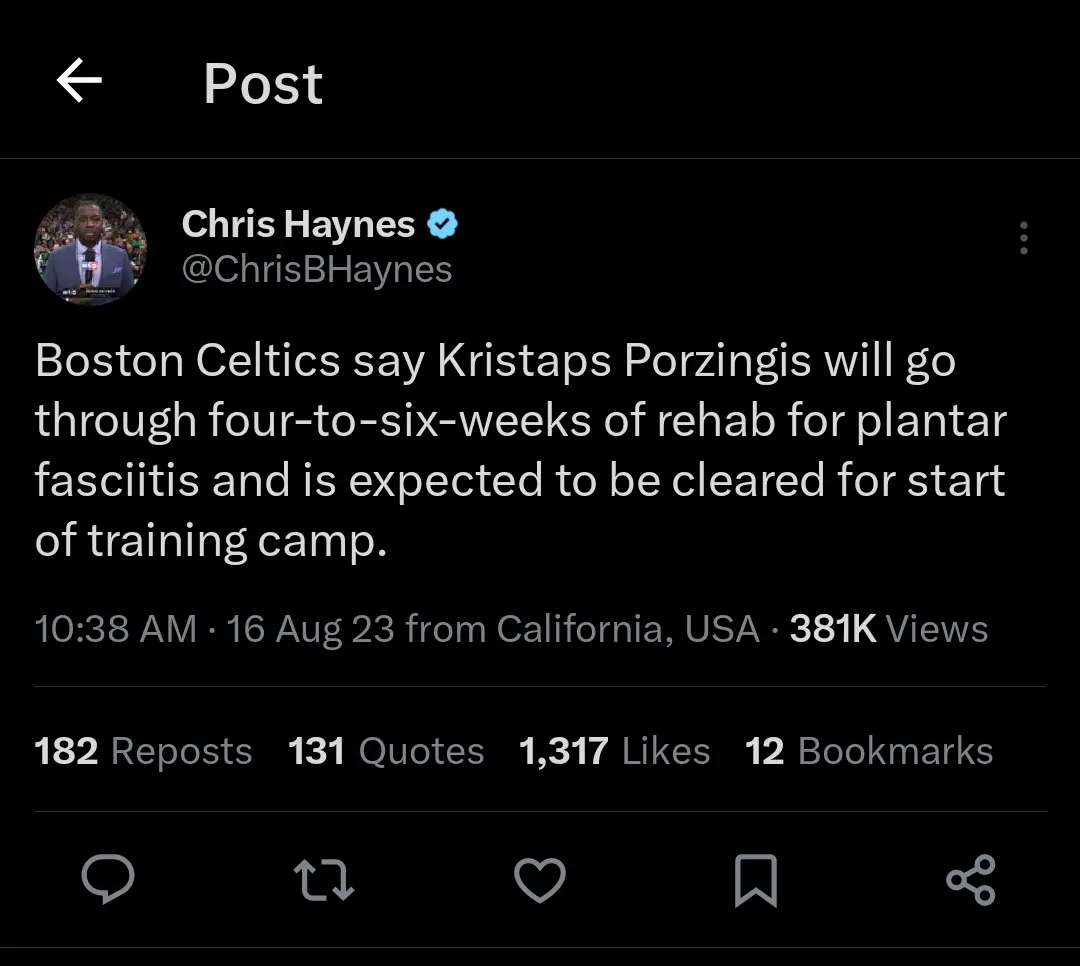Viewport: 1080px width, 966px height.
Task: Show the 131 Quotes
Action: click(386, 751)
